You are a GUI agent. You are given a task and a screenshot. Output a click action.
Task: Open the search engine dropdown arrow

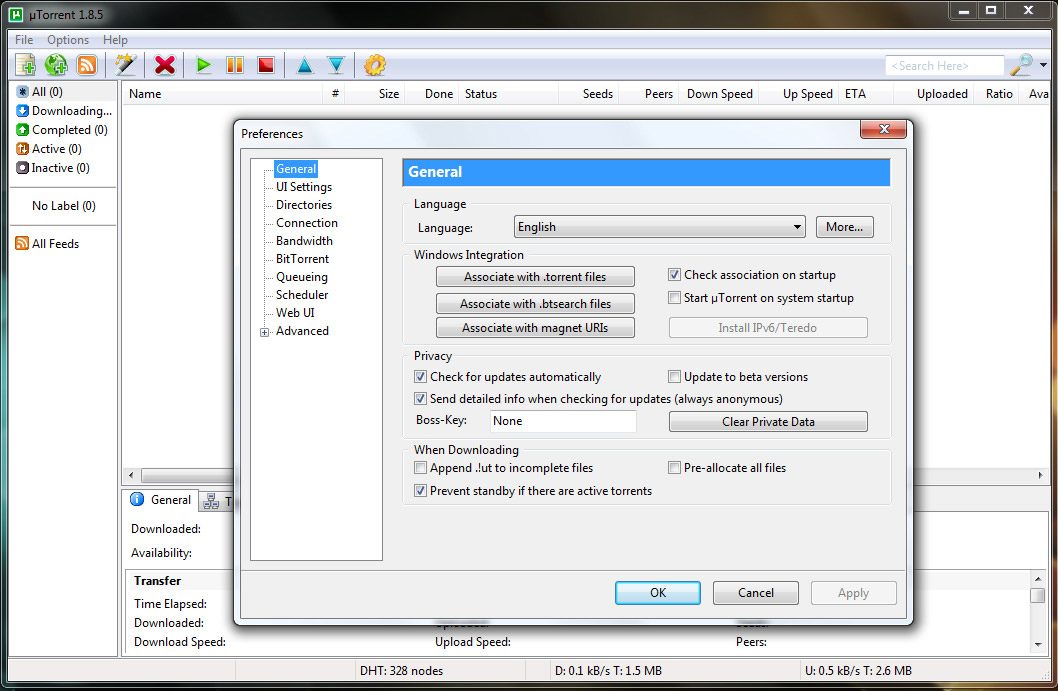coord(1043,65)
